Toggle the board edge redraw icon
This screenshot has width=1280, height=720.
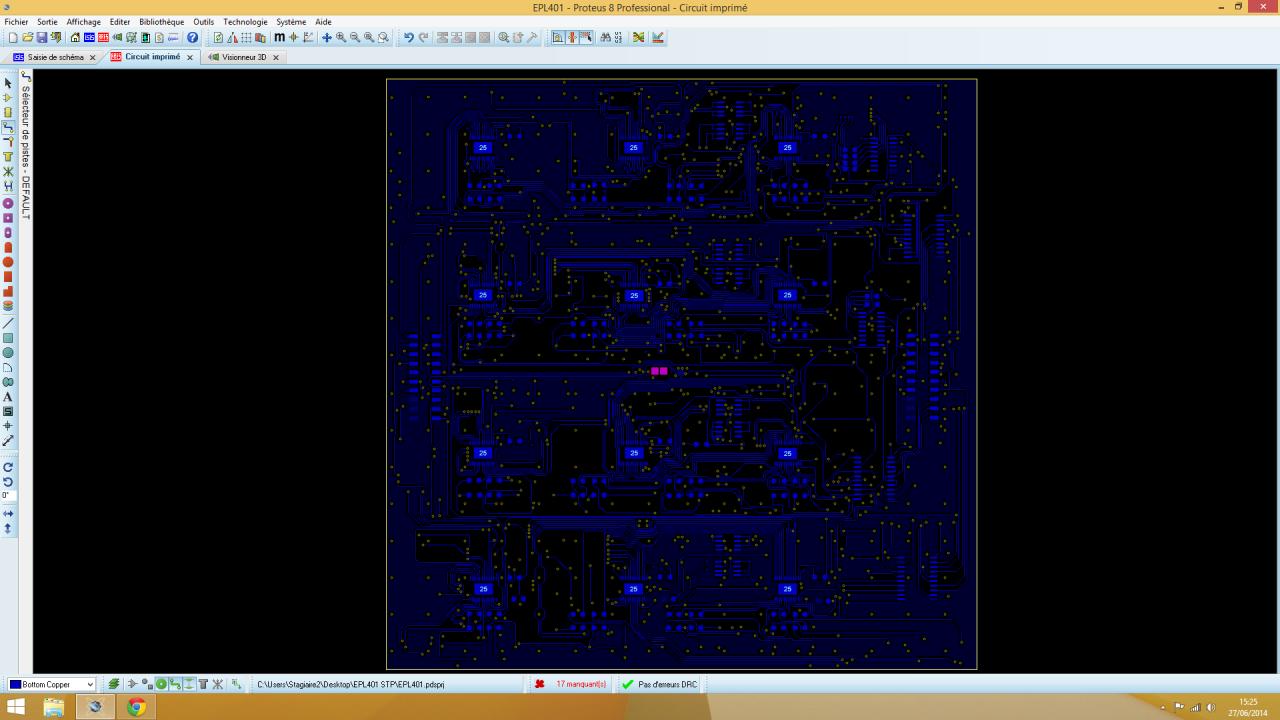click(217, 38)
